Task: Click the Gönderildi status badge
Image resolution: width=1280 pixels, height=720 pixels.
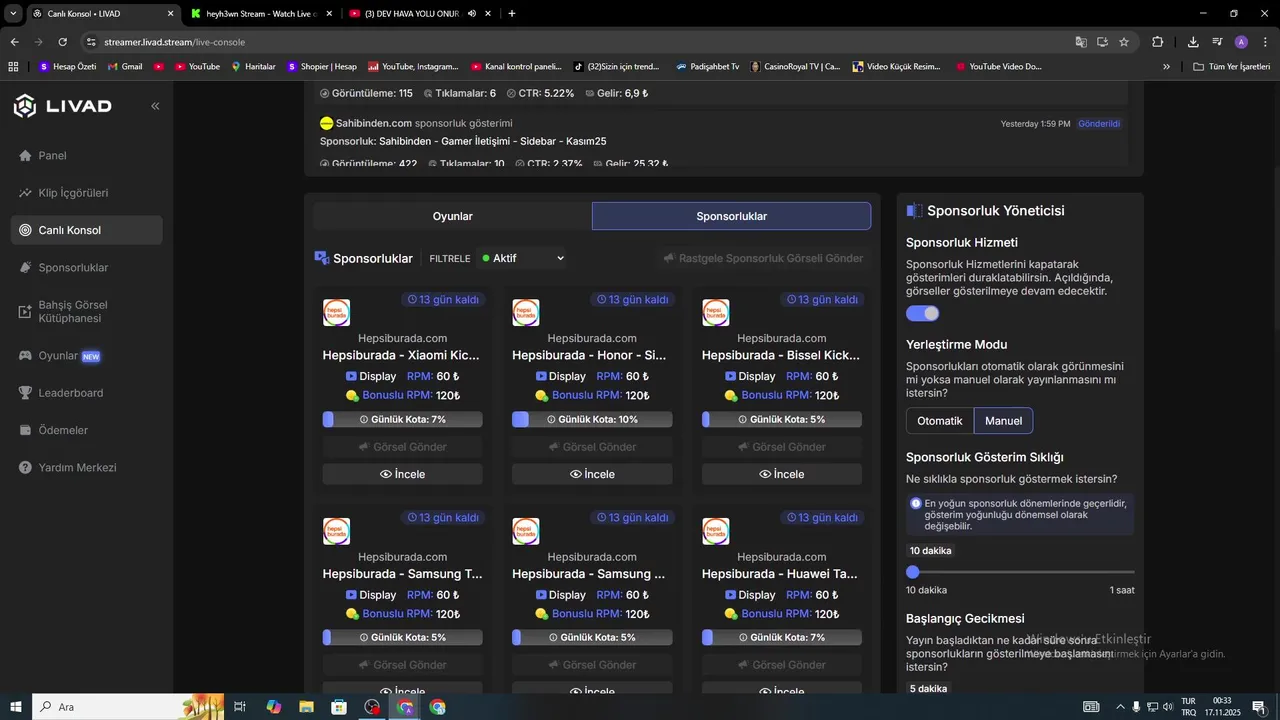Action: [1099, 124]
